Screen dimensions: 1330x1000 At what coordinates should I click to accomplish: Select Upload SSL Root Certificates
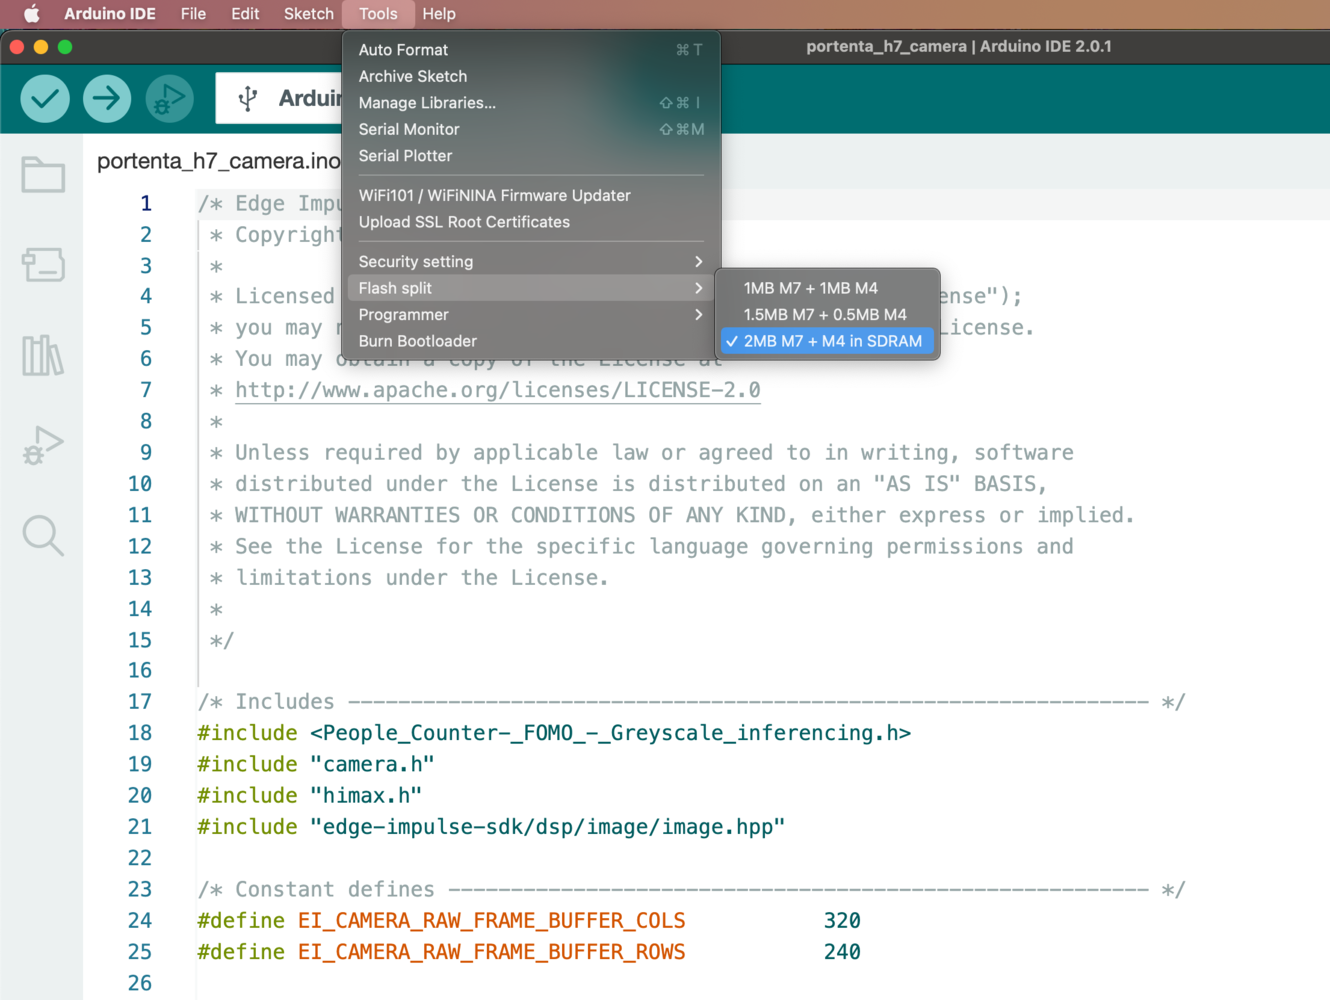pos(531,222)
